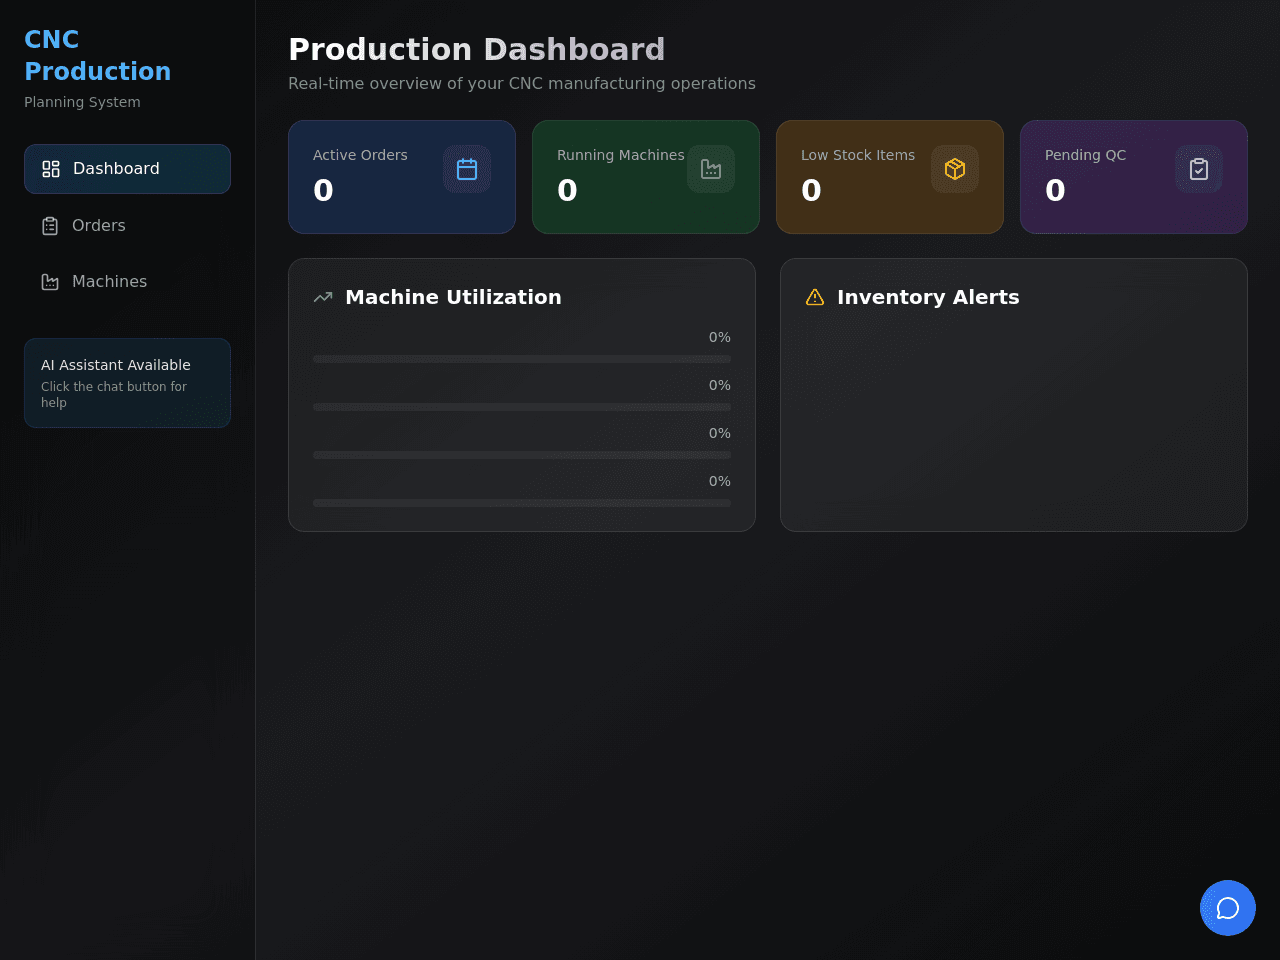The image size is (1280, 960).
Task: Open the Low Stock Items stat card
Action: [890, 177]
